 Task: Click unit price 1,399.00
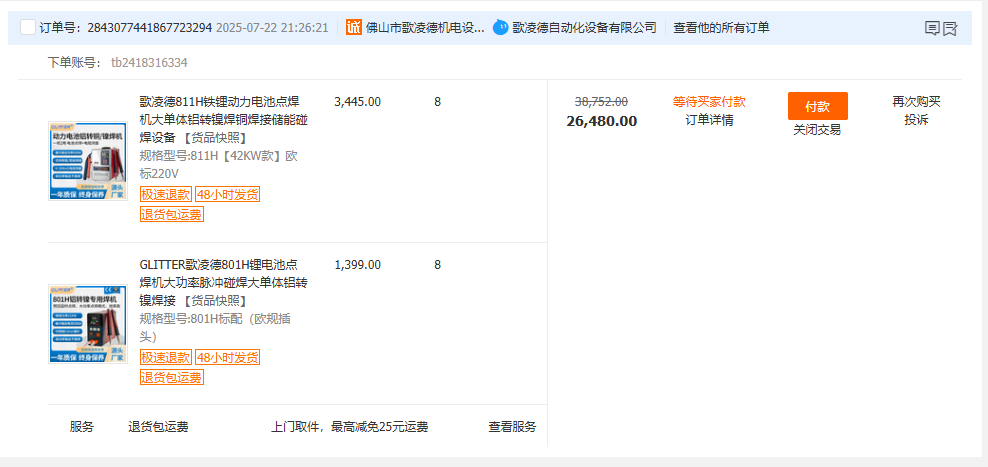coord(357,265)
